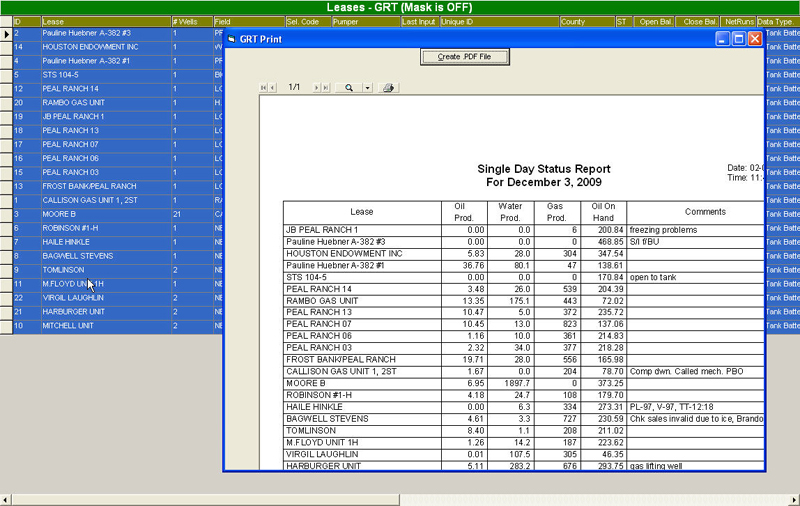Go to next page in print preview
This screenshot has height=506, width=800.
coord(316,88)
